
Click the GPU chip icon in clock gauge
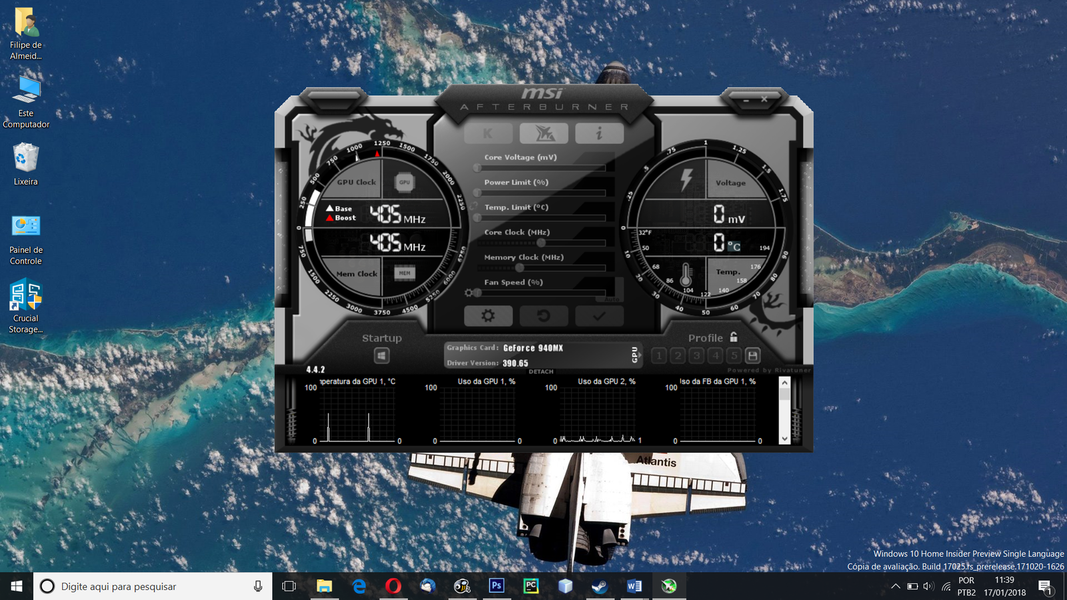405,182
